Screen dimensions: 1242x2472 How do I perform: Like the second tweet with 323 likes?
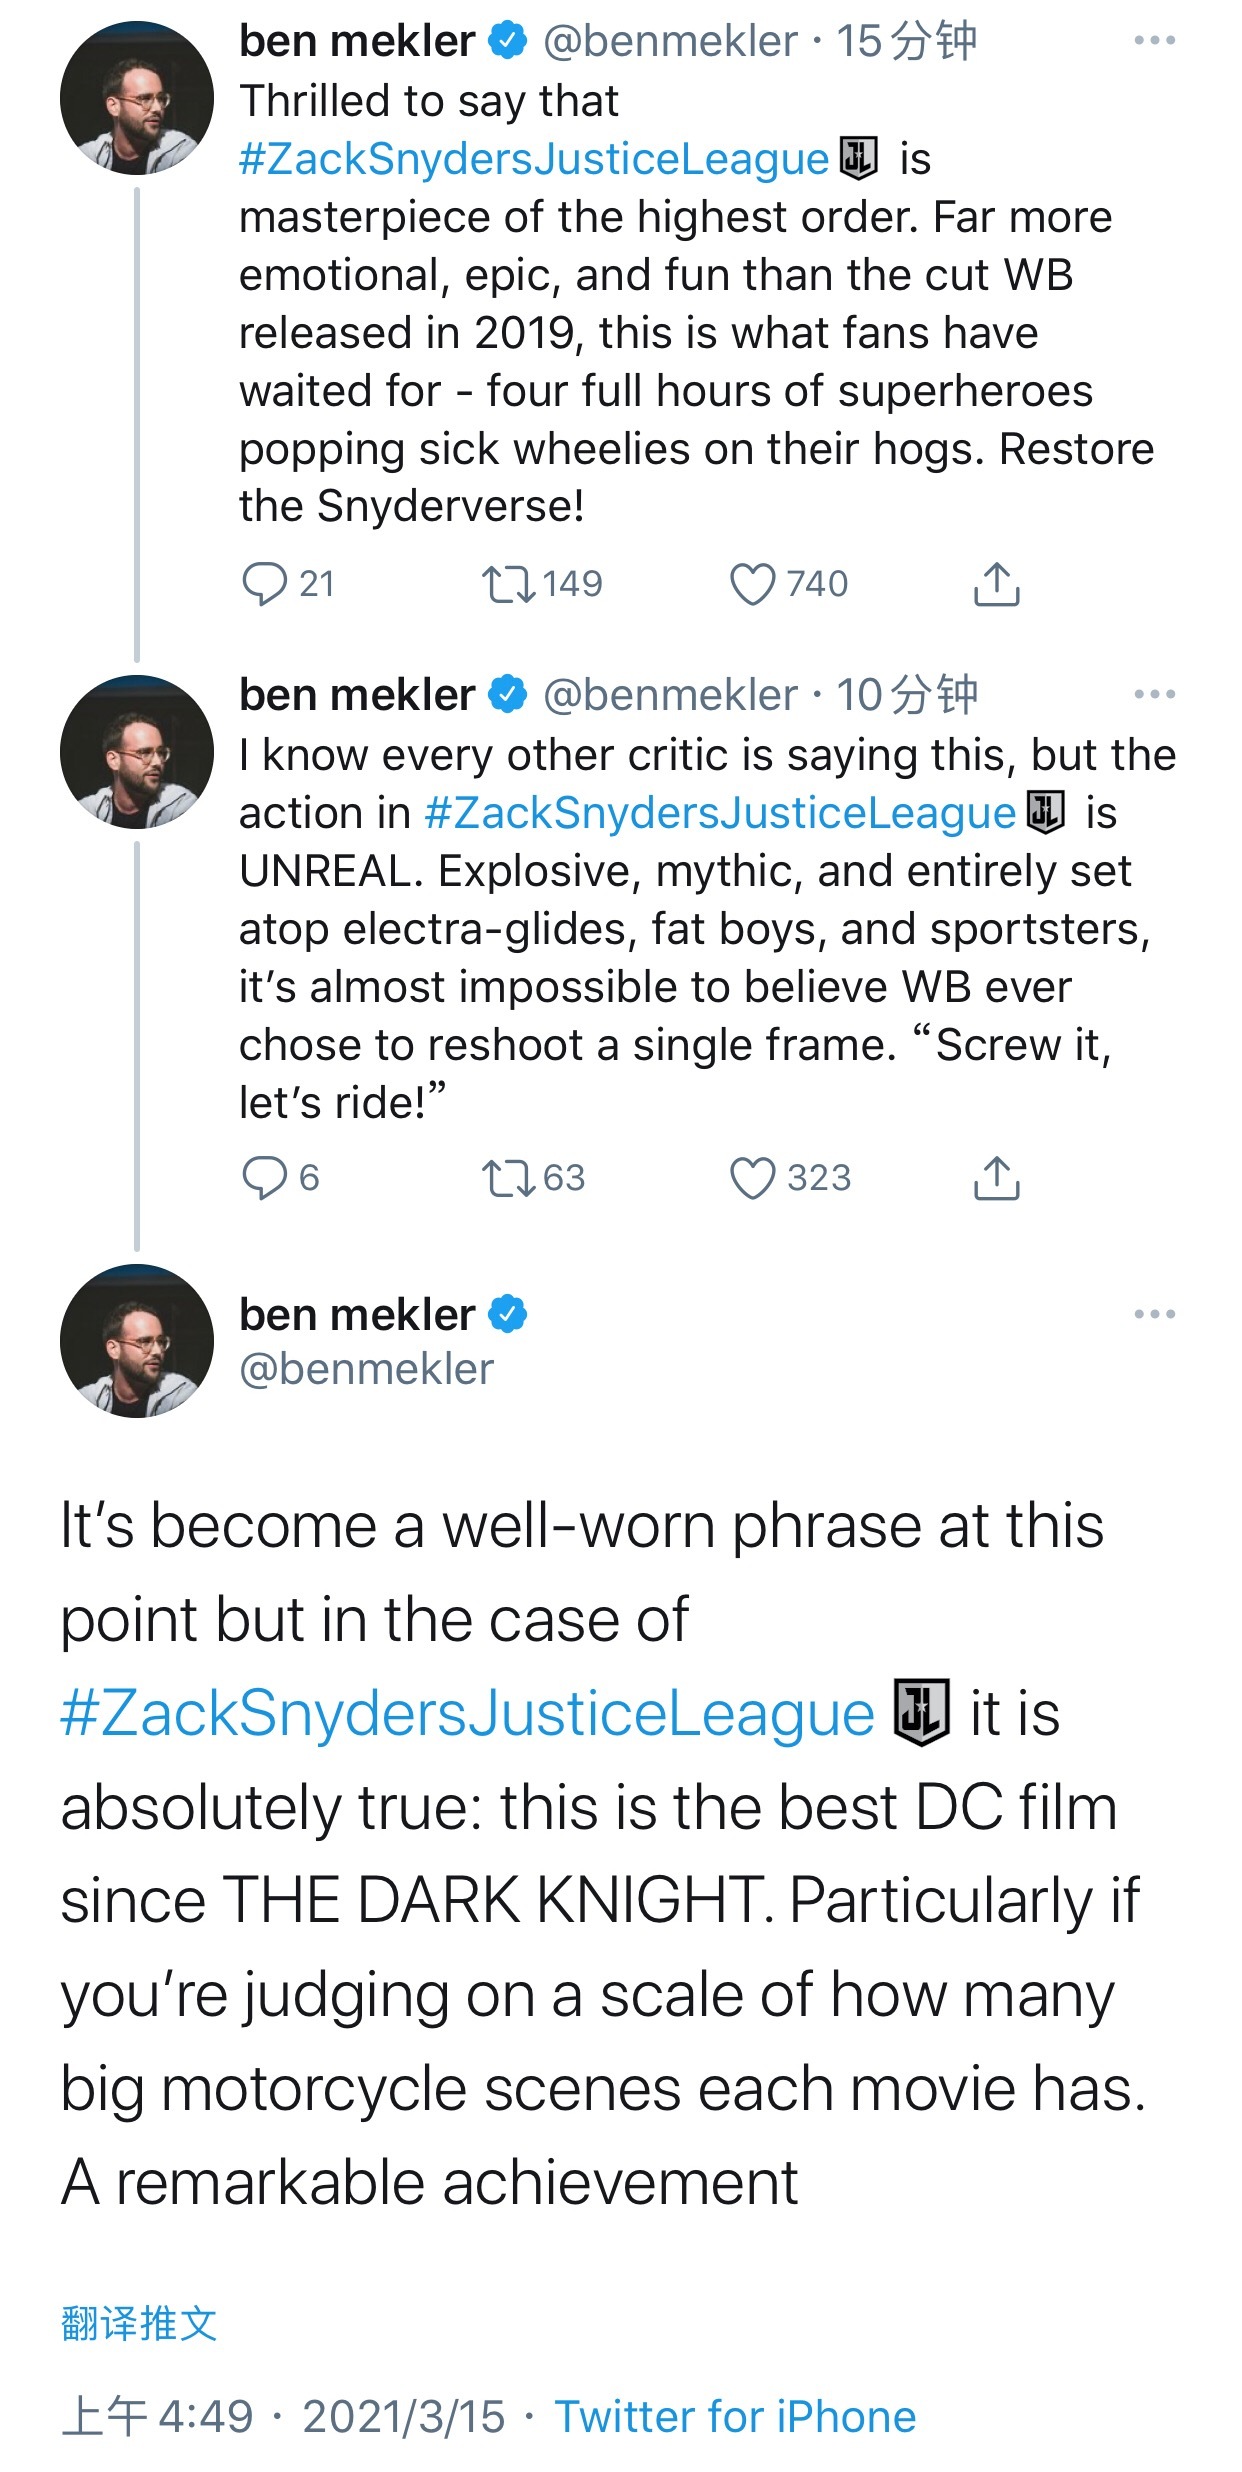point(752,1178)
